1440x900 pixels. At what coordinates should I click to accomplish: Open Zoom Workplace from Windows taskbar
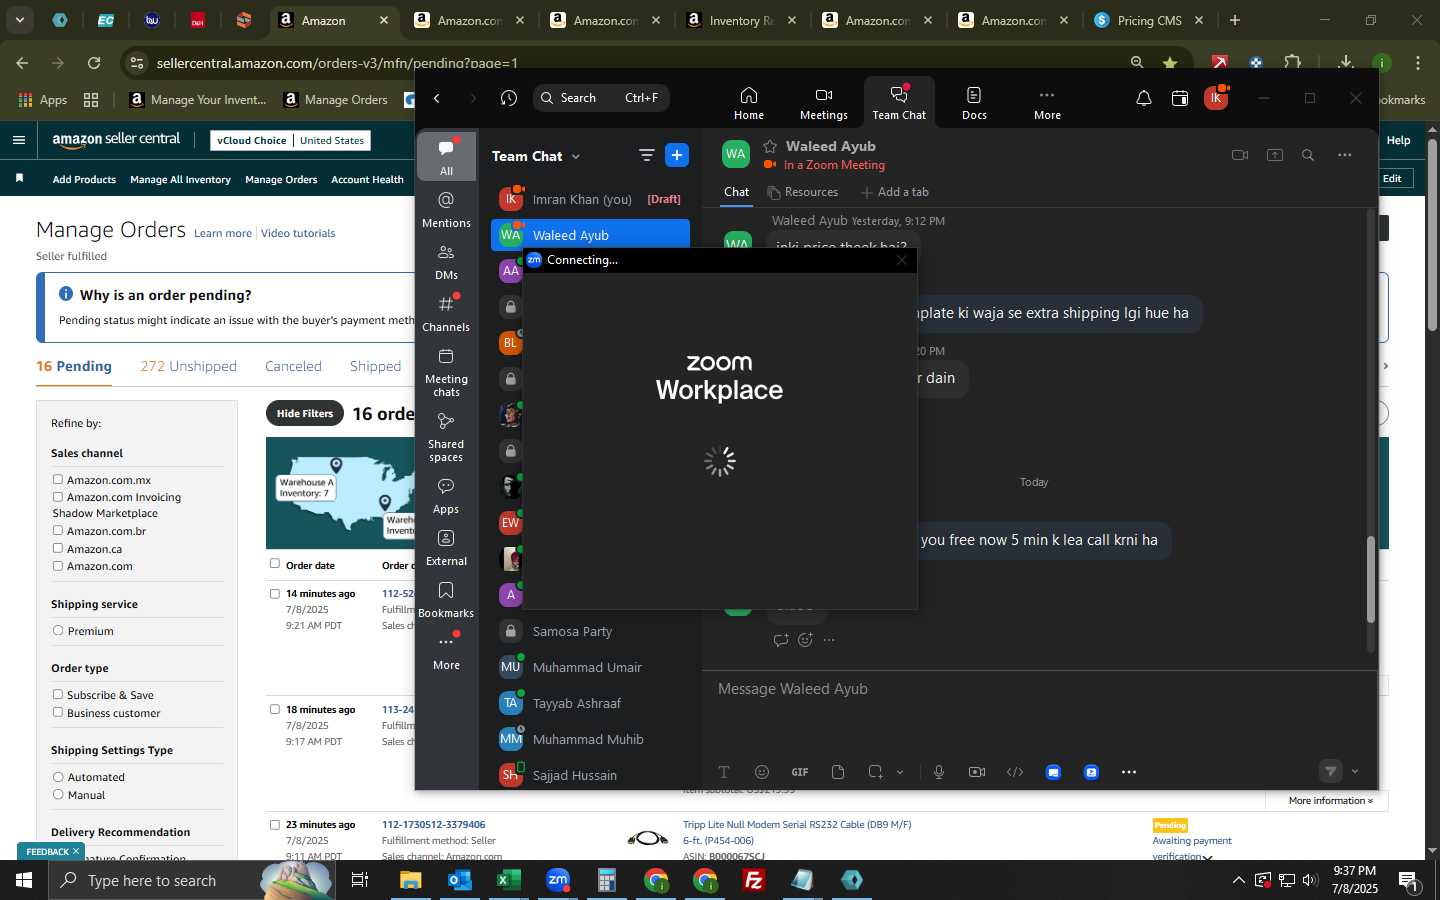[x=558, y=880]
